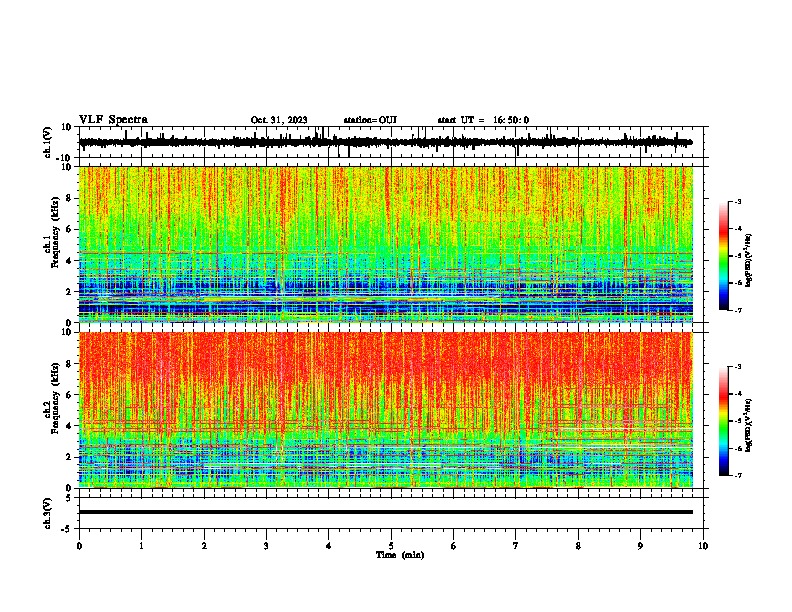Screen dimensions: 792x612
Task: Click the "ch.1(V)" axis label
Action: [48, 142]
